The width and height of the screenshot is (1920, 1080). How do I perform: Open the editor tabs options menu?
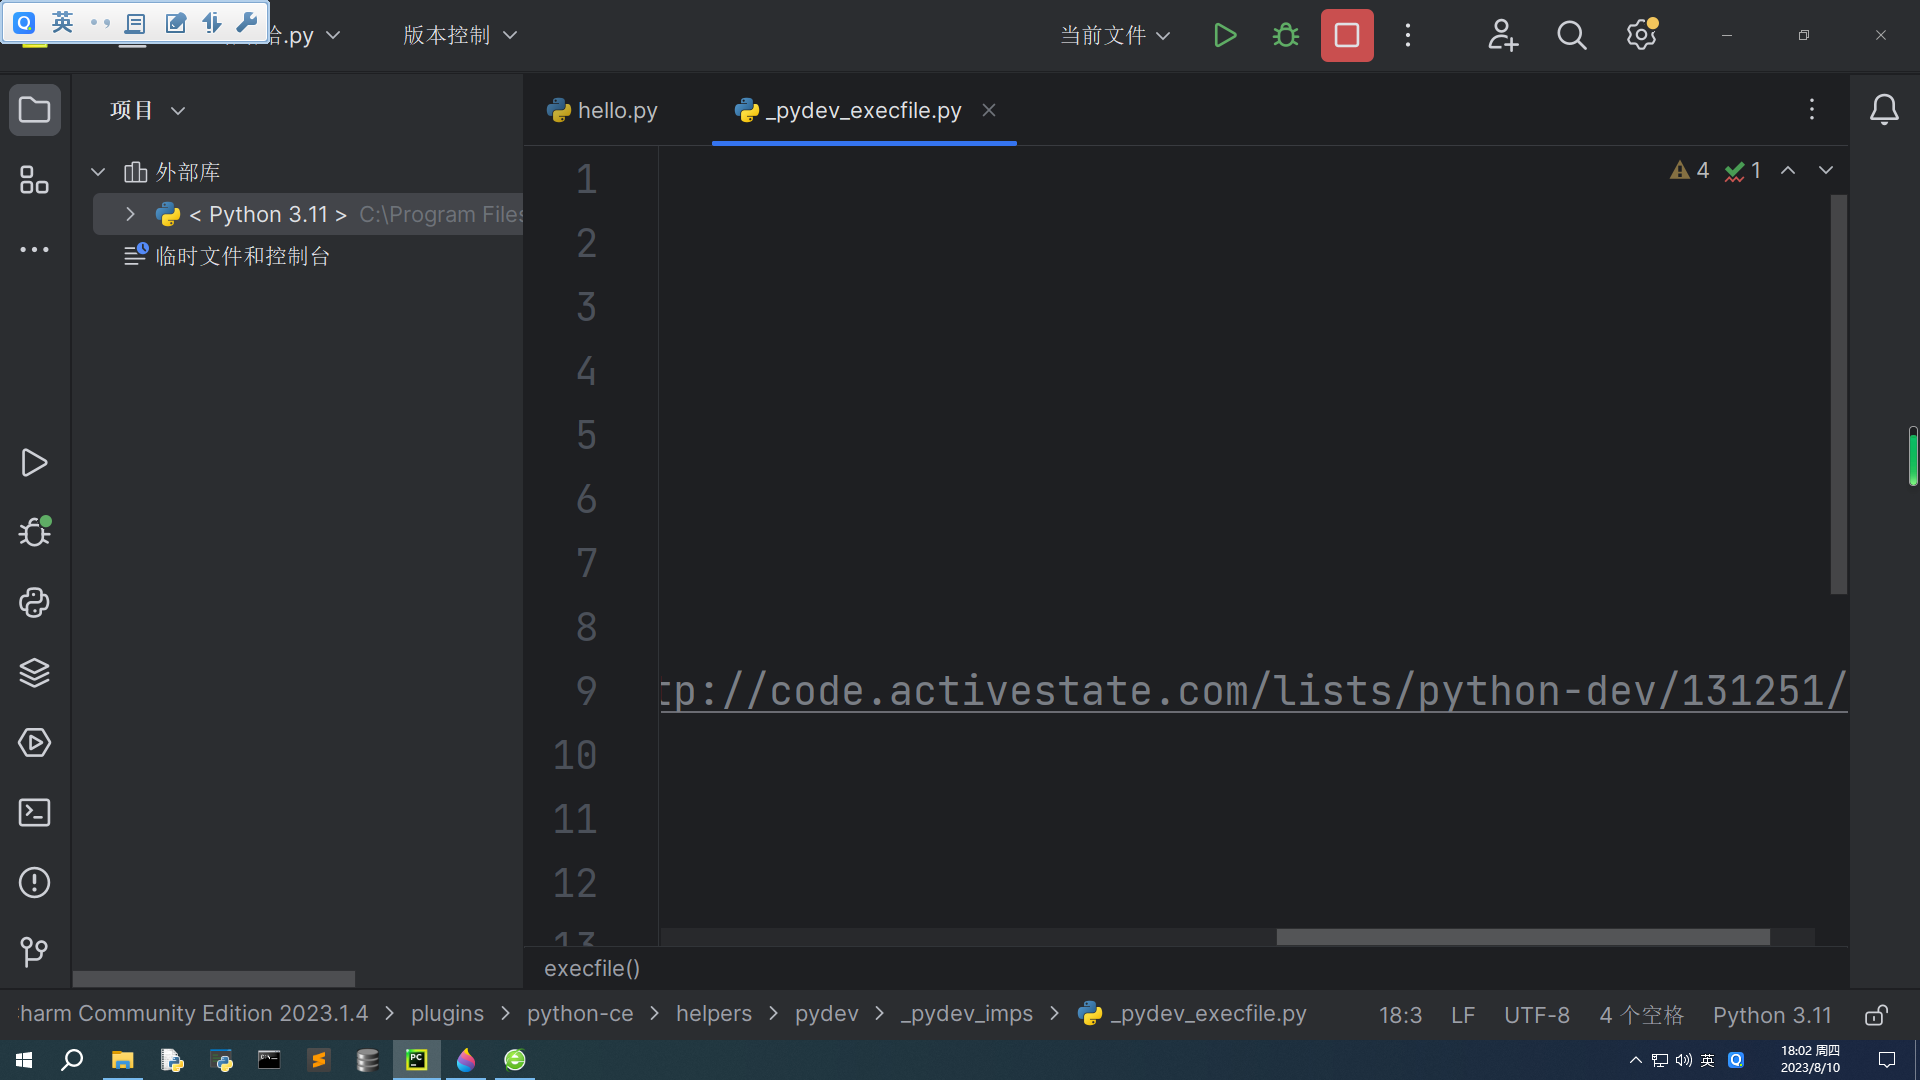pyautogui.click(x=1812, y=110)
